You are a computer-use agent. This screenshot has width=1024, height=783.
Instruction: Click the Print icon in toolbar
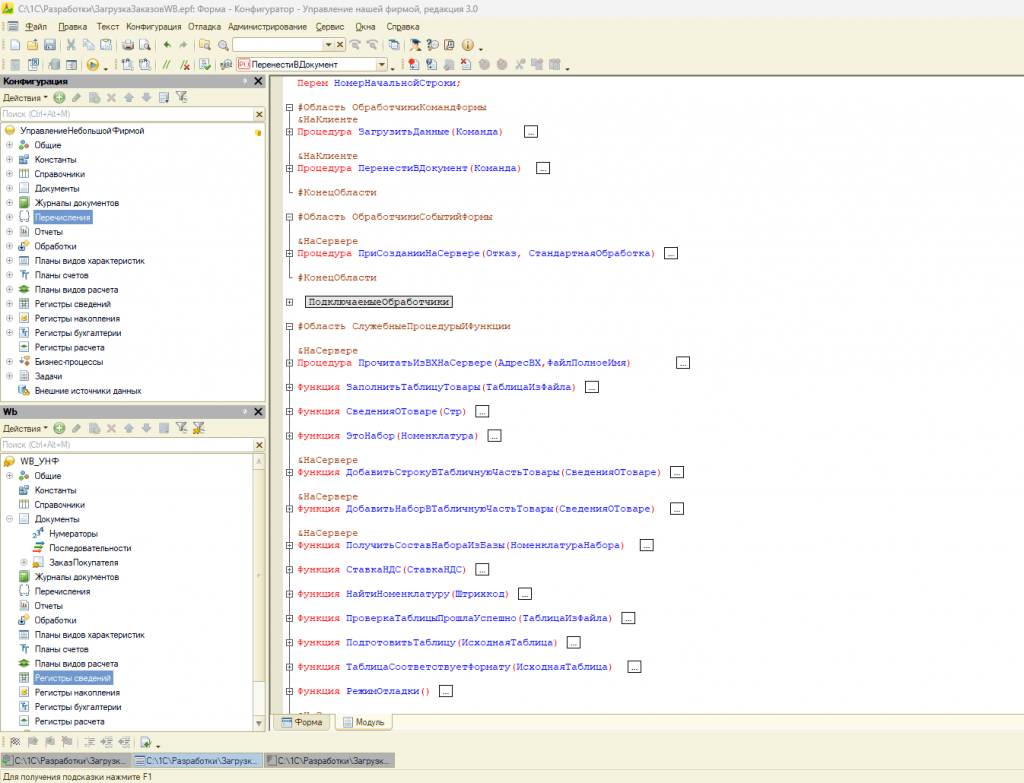point(128,45)
